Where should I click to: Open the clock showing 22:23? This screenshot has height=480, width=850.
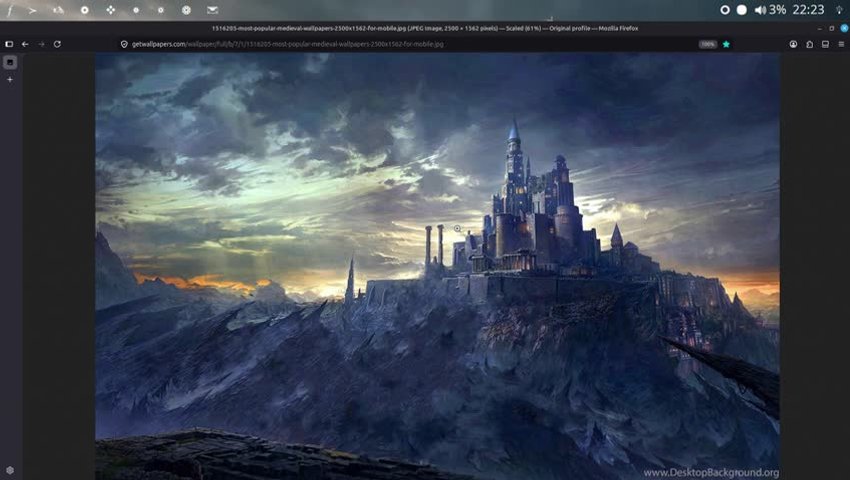coord(807,9)
